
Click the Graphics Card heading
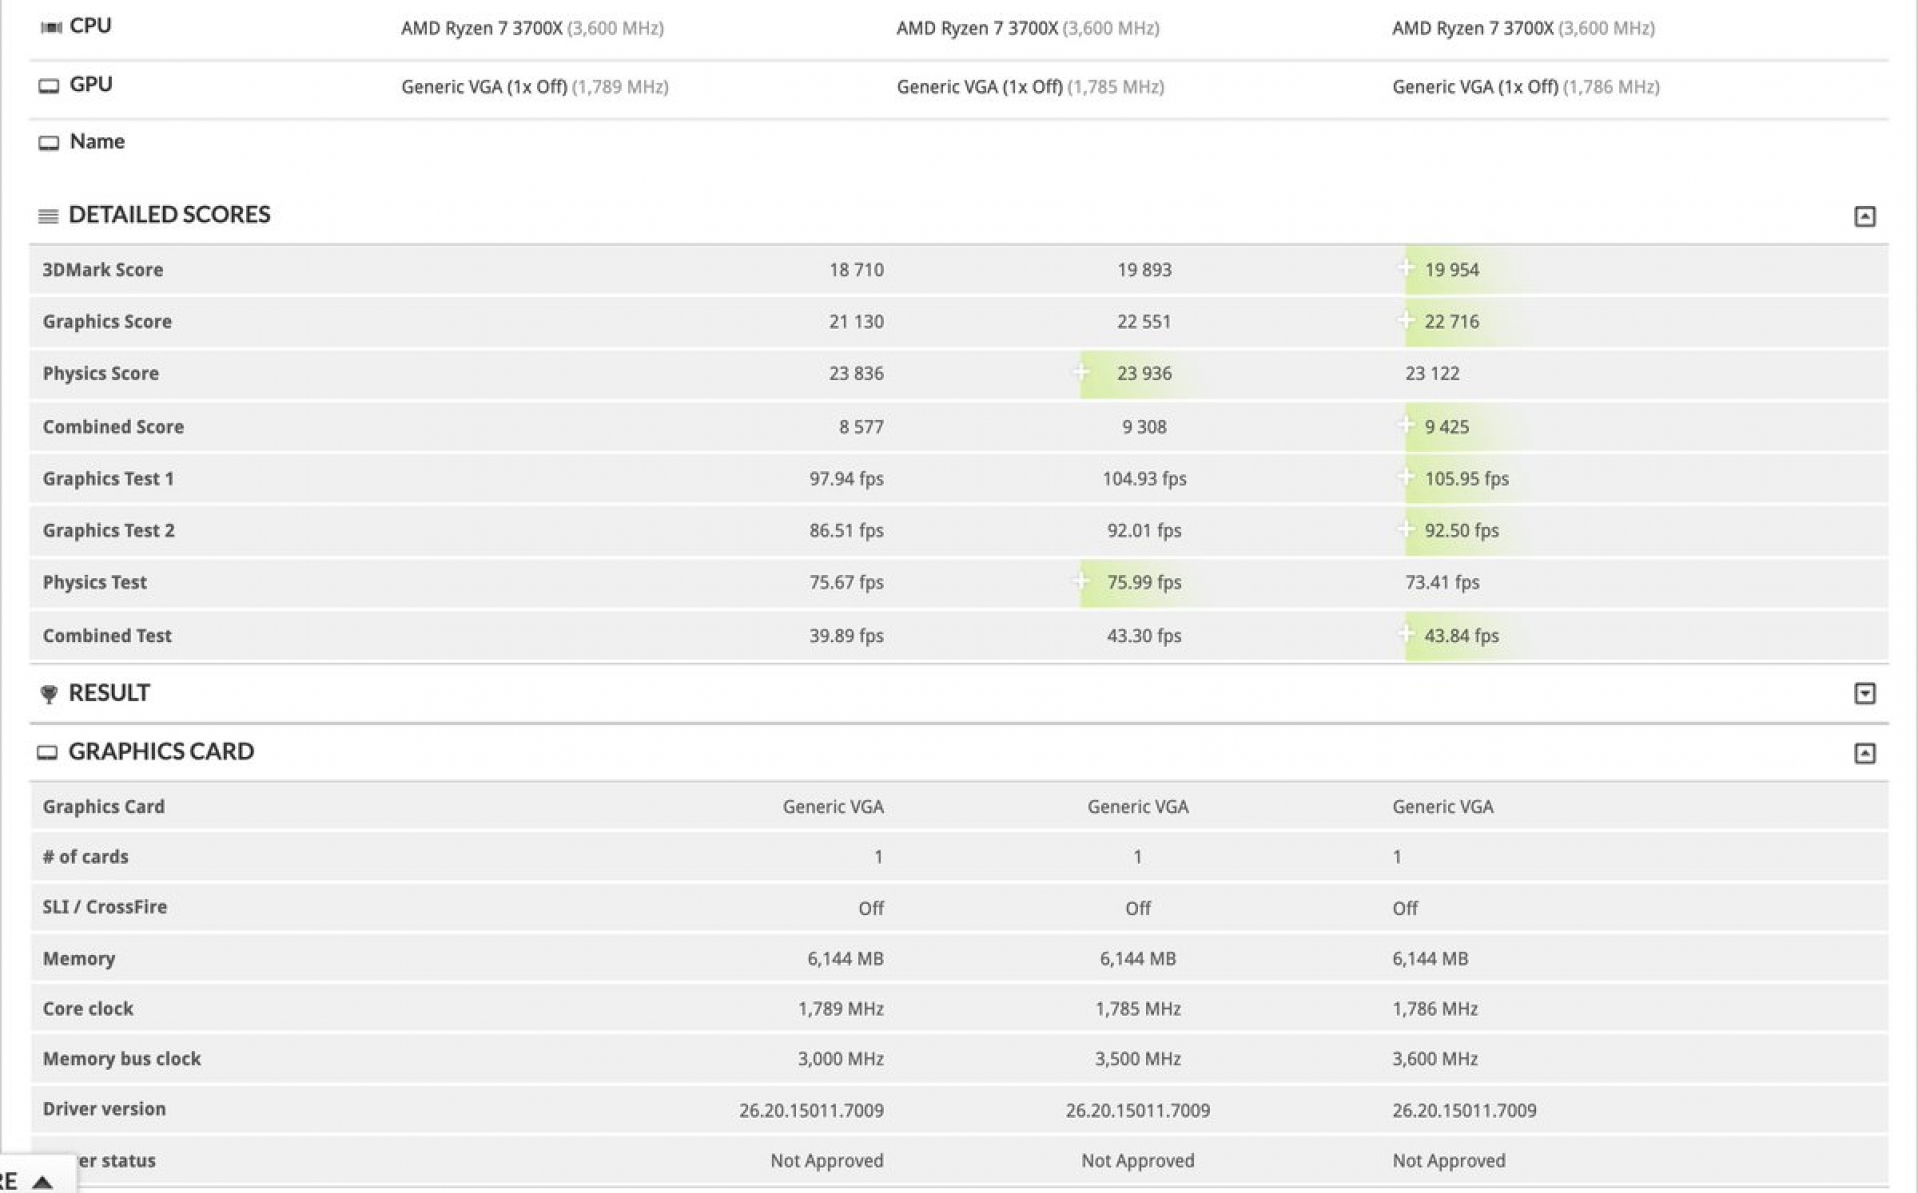(x=161, y=751)
